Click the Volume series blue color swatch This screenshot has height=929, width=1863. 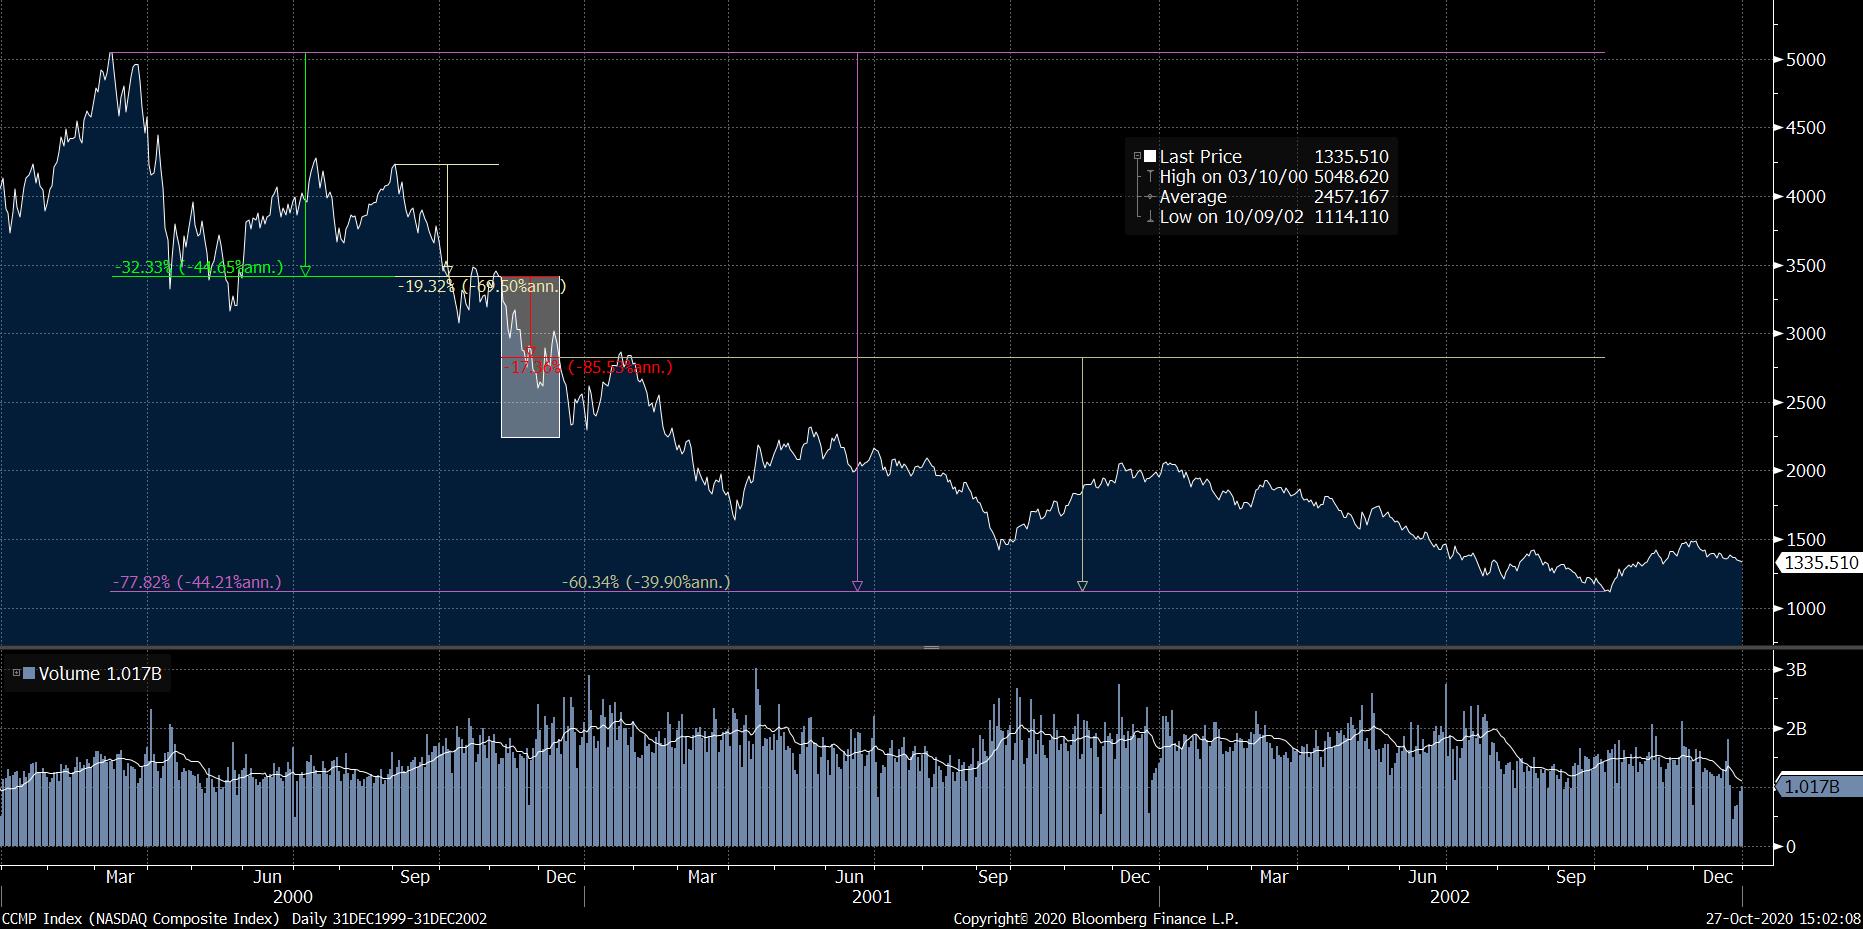pos(28,674)
